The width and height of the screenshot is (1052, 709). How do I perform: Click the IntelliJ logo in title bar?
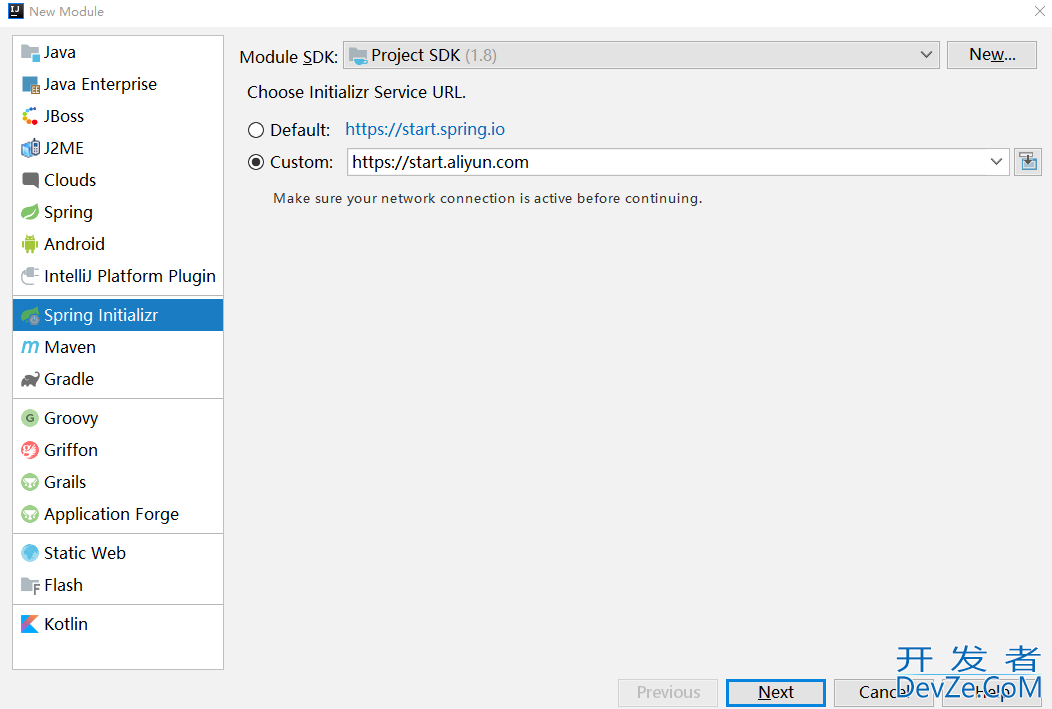16,11
